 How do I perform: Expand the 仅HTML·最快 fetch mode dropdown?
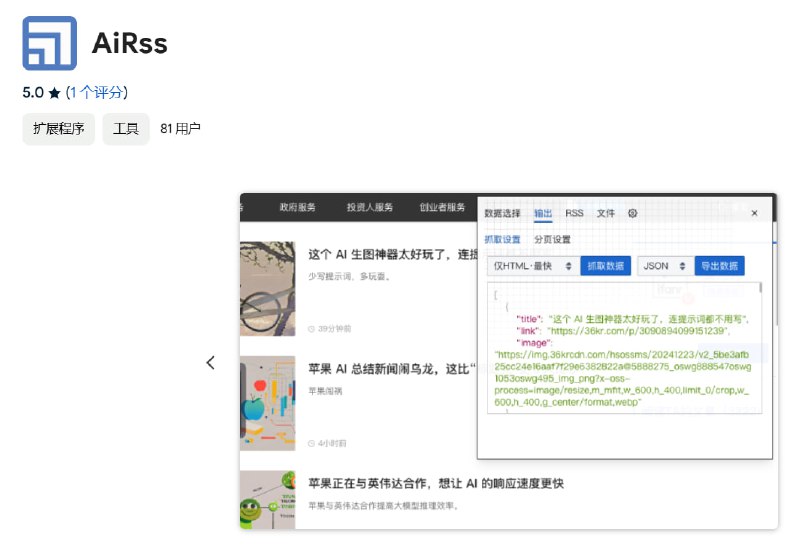point(532,266)
